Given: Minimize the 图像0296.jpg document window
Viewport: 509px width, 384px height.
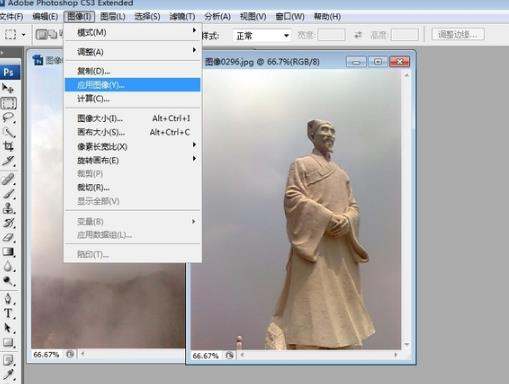Looking at the screenshot, I should pyautogui.click(x=356, y=62).
